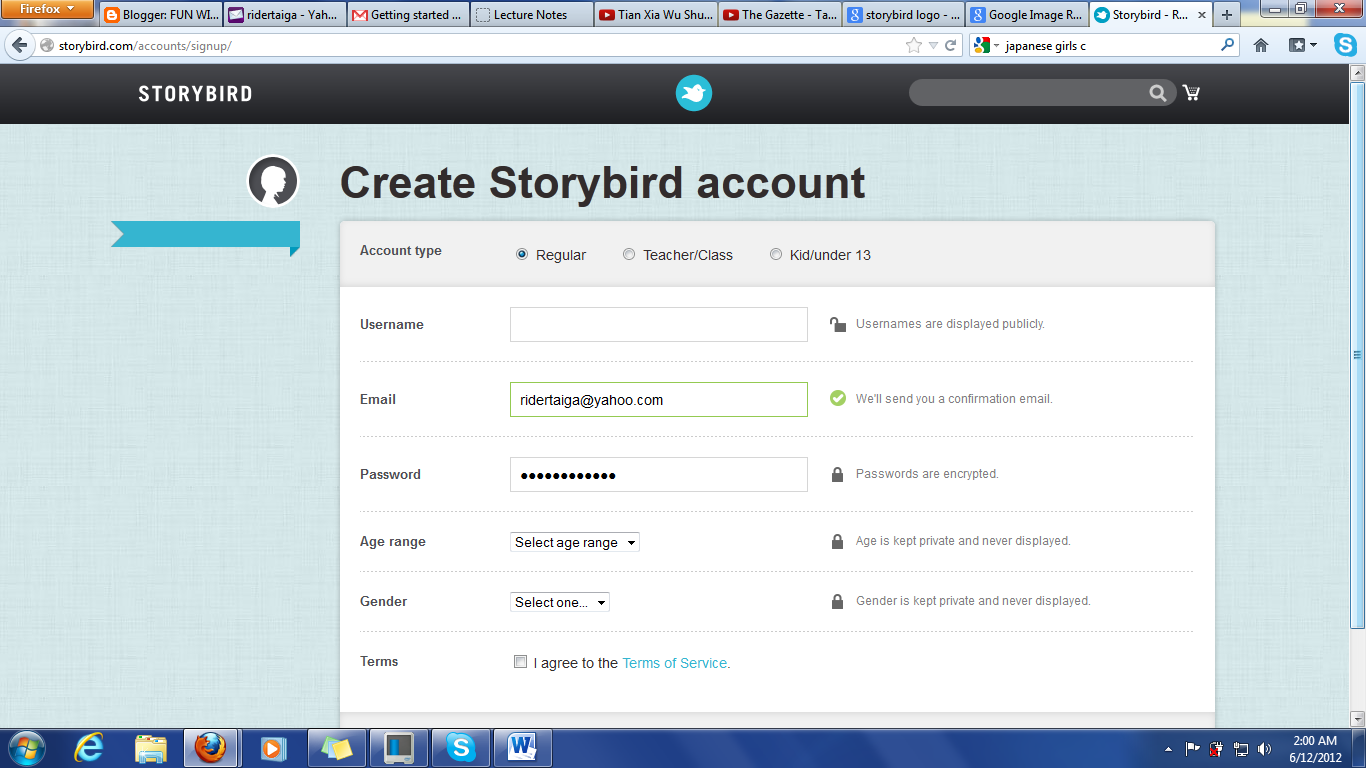Click the padlock icon beside Gender hint

837,601
